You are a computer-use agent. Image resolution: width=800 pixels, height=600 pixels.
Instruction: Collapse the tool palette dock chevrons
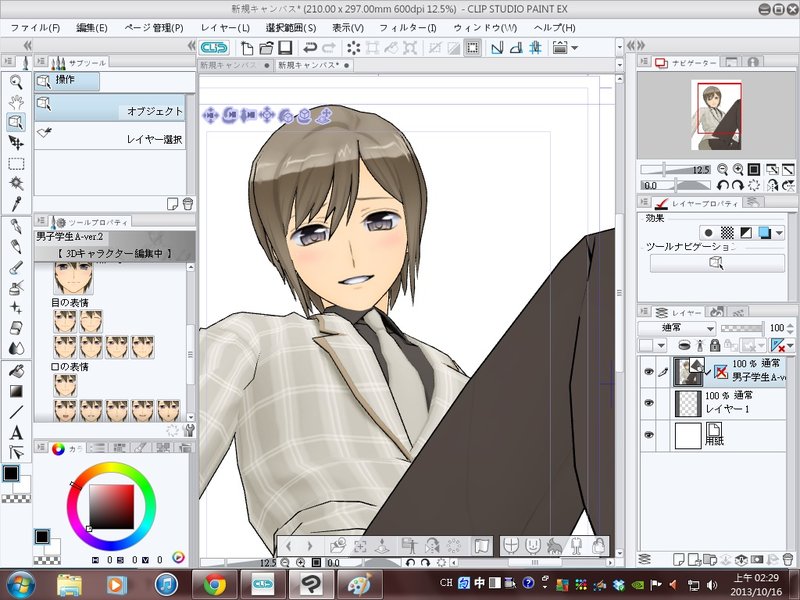pos(27,45)
